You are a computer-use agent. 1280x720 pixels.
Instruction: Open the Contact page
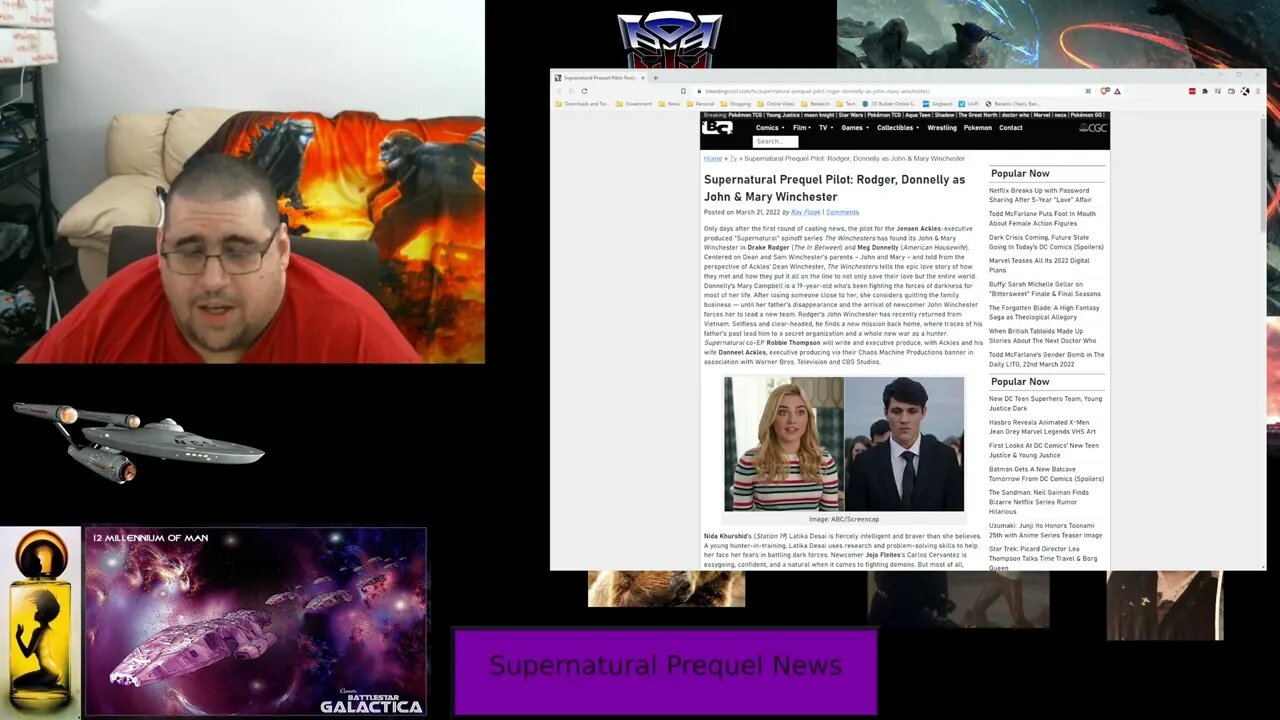1010,128
